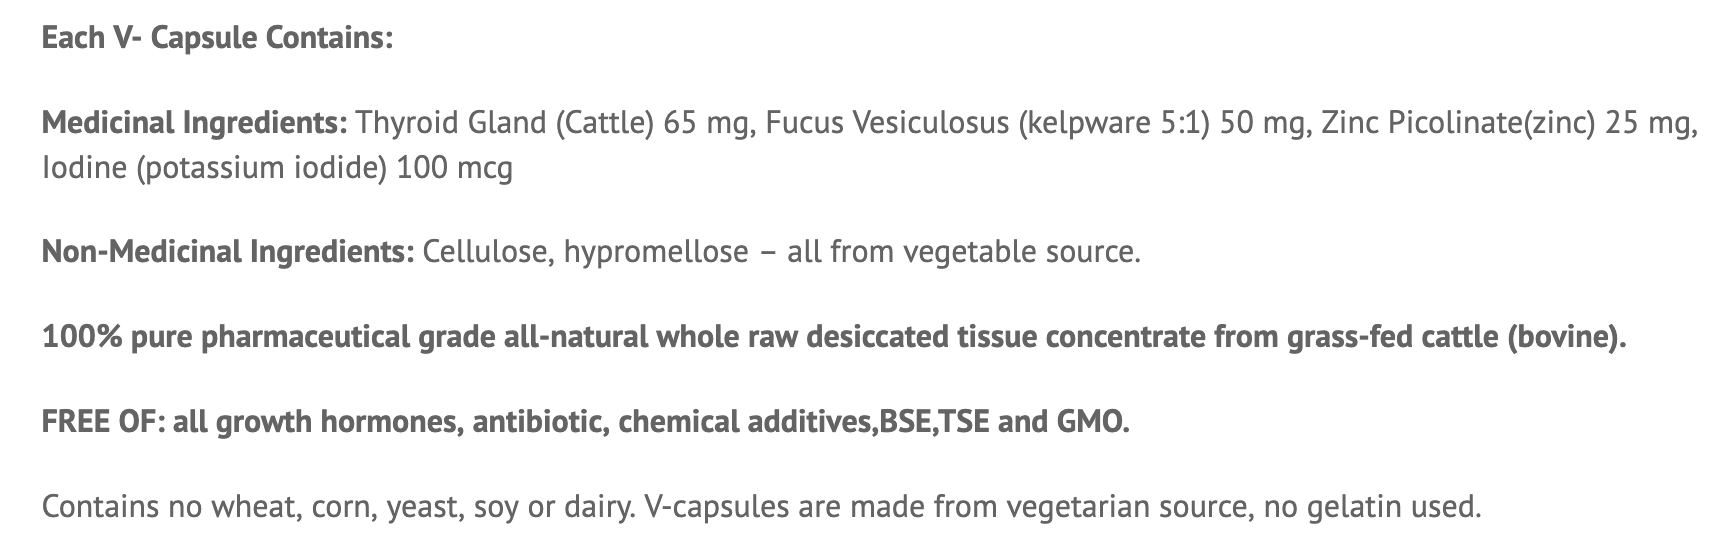Viewport: 1720px width, 542px height.
Task: Click the 'Each V- Capsule Contains:' heading
Action: click(217, 38)
